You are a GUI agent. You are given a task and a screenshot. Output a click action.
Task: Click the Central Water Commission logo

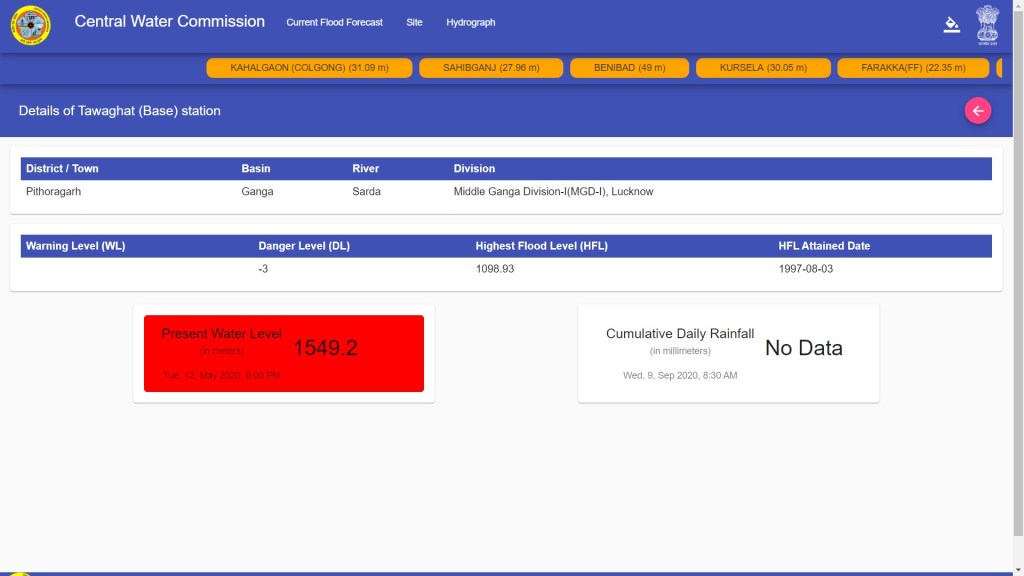[x=30, y=25]
